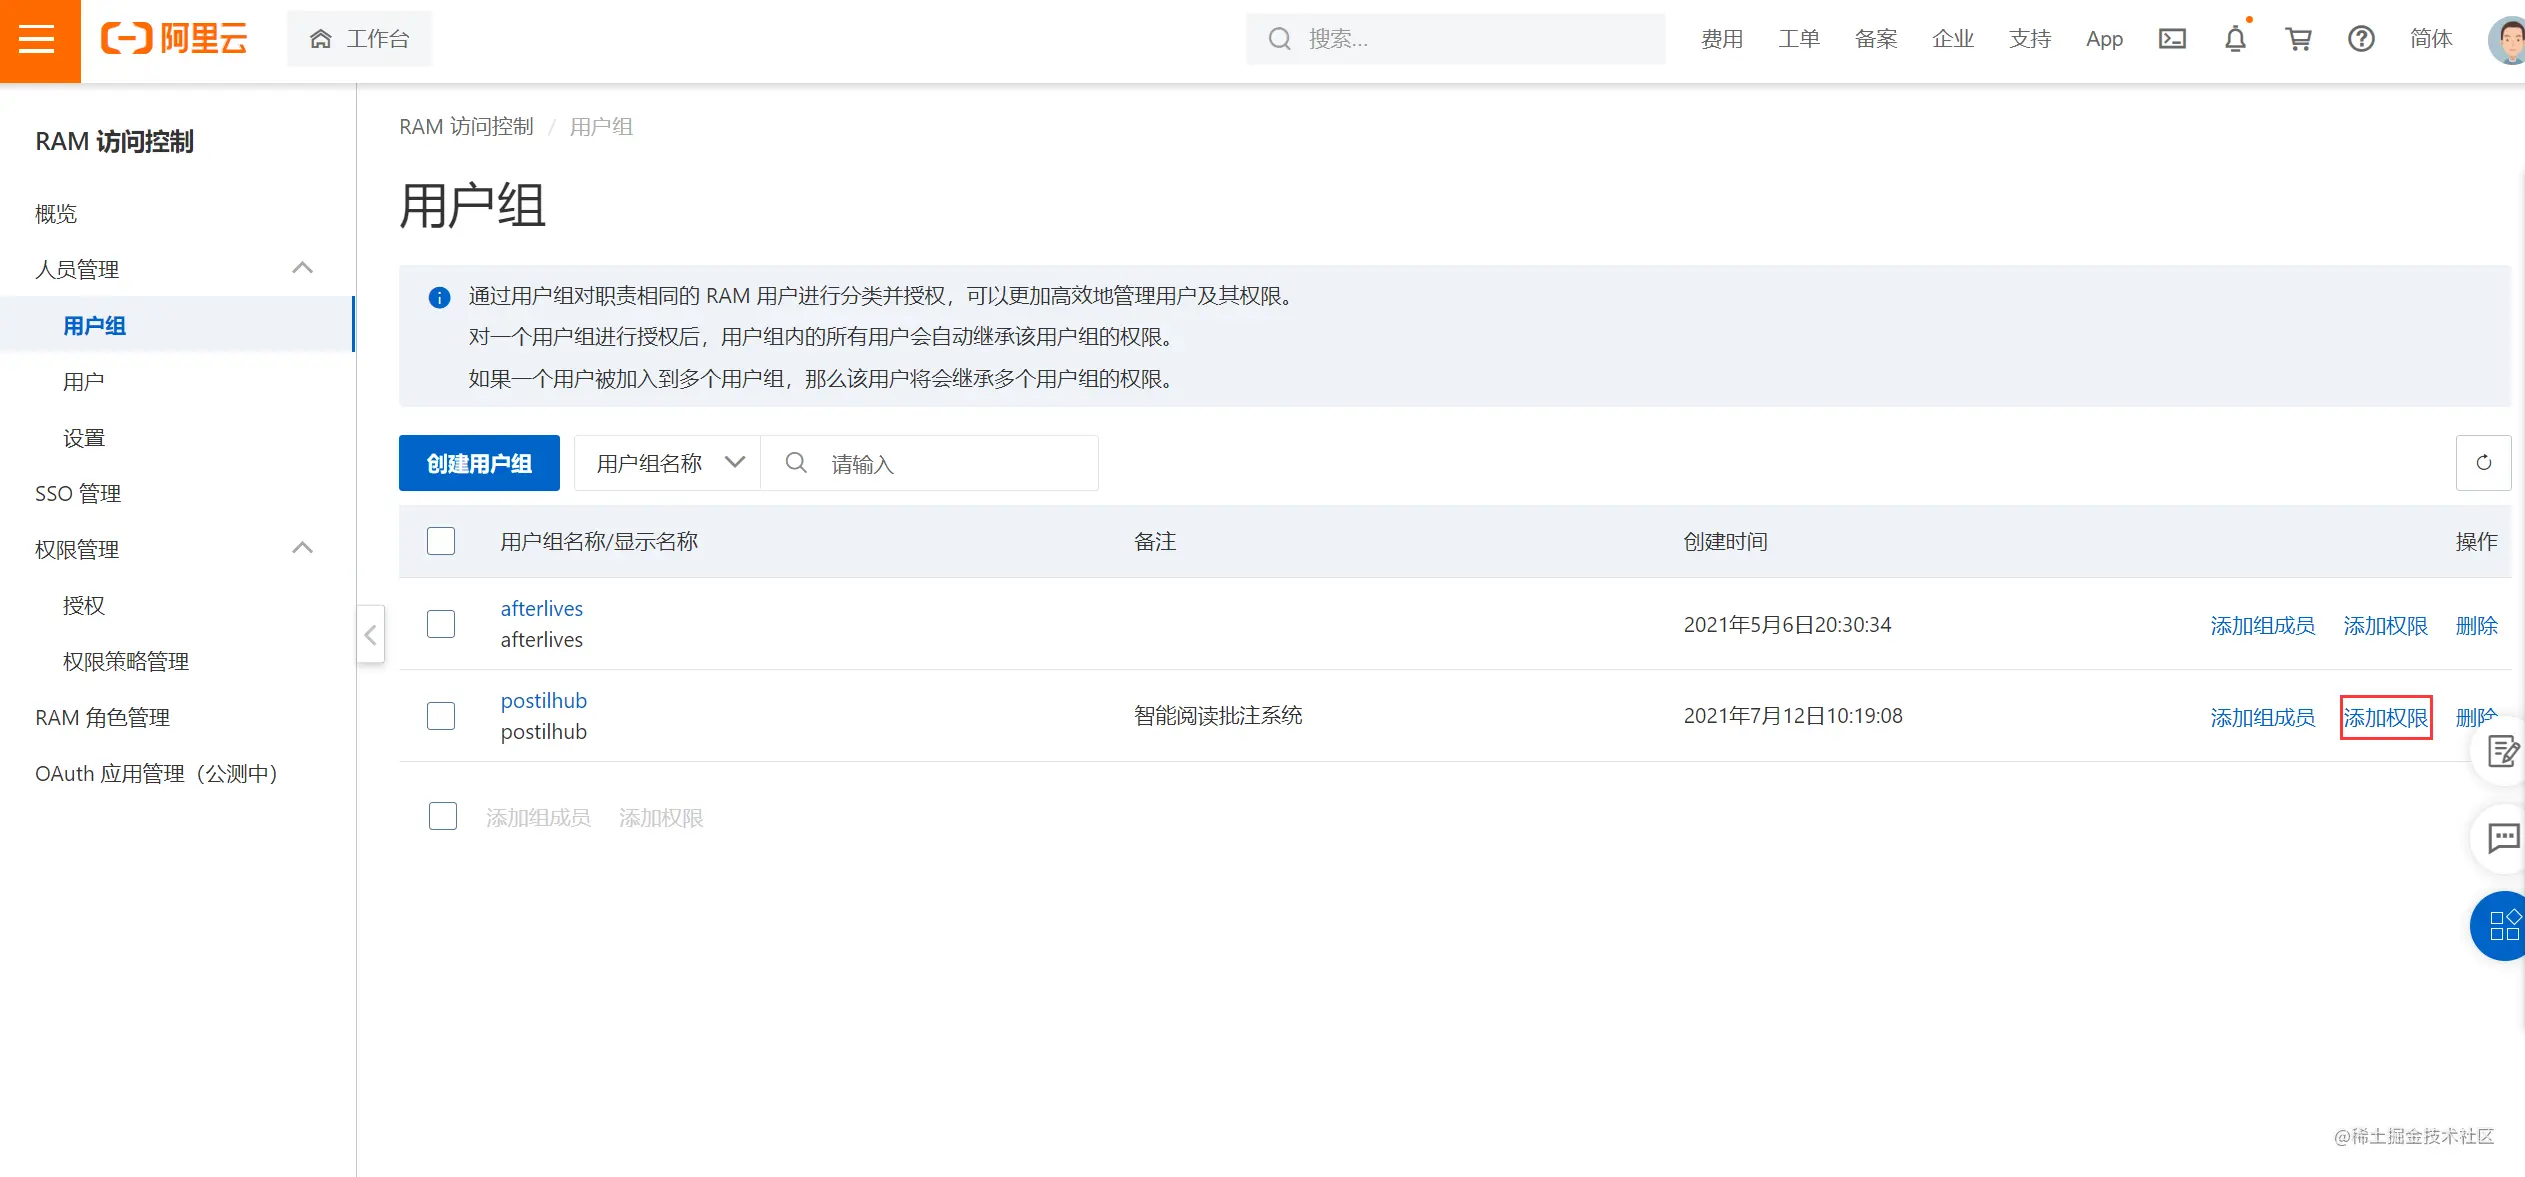The image size is (2525, 1177).
Task: Select 用户 in sidebar
Action: [83, 381]
